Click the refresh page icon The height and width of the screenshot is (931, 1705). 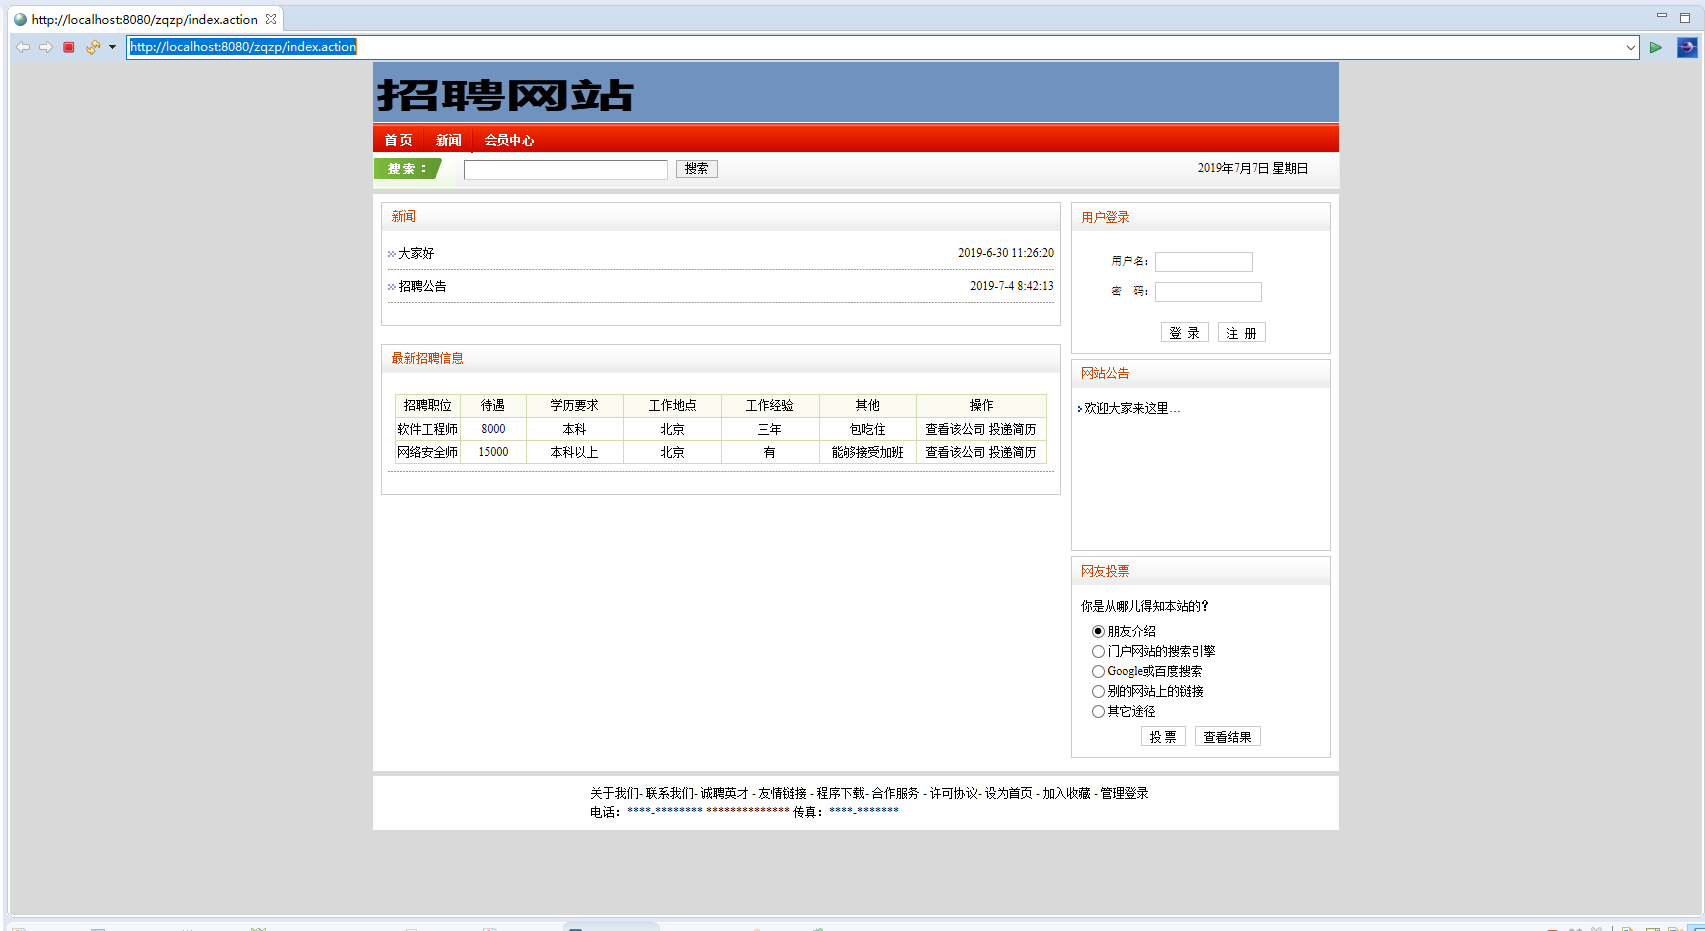tap(92, 47)
